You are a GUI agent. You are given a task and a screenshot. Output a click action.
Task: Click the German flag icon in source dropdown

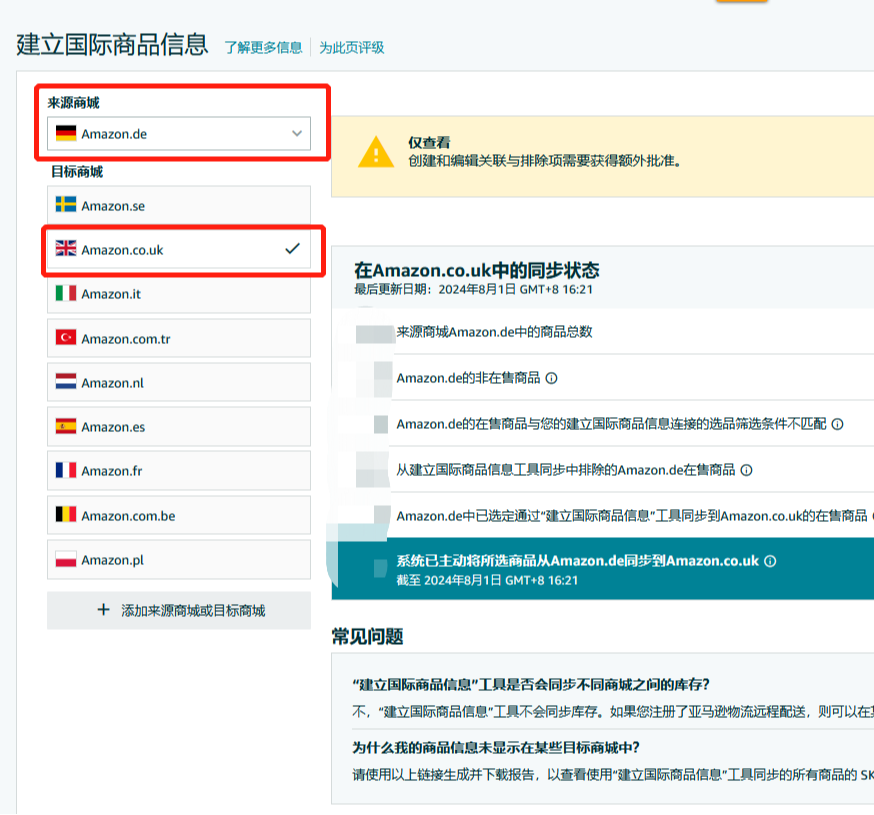[x=66, y=134]
